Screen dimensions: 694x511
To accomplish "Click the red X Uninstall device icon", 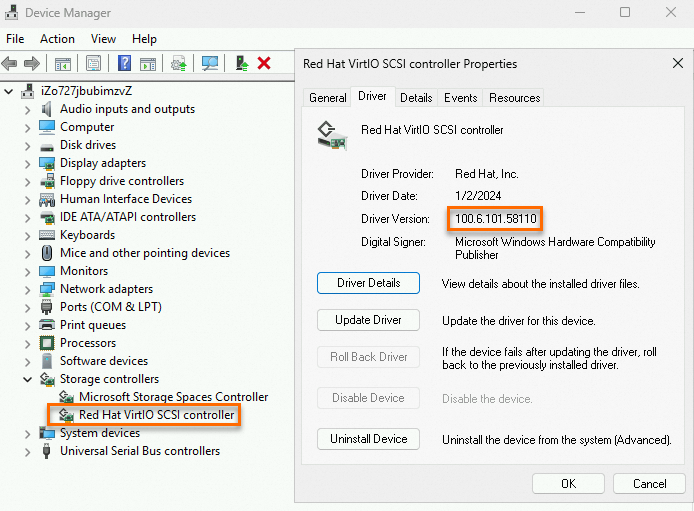I will (264, 63).
